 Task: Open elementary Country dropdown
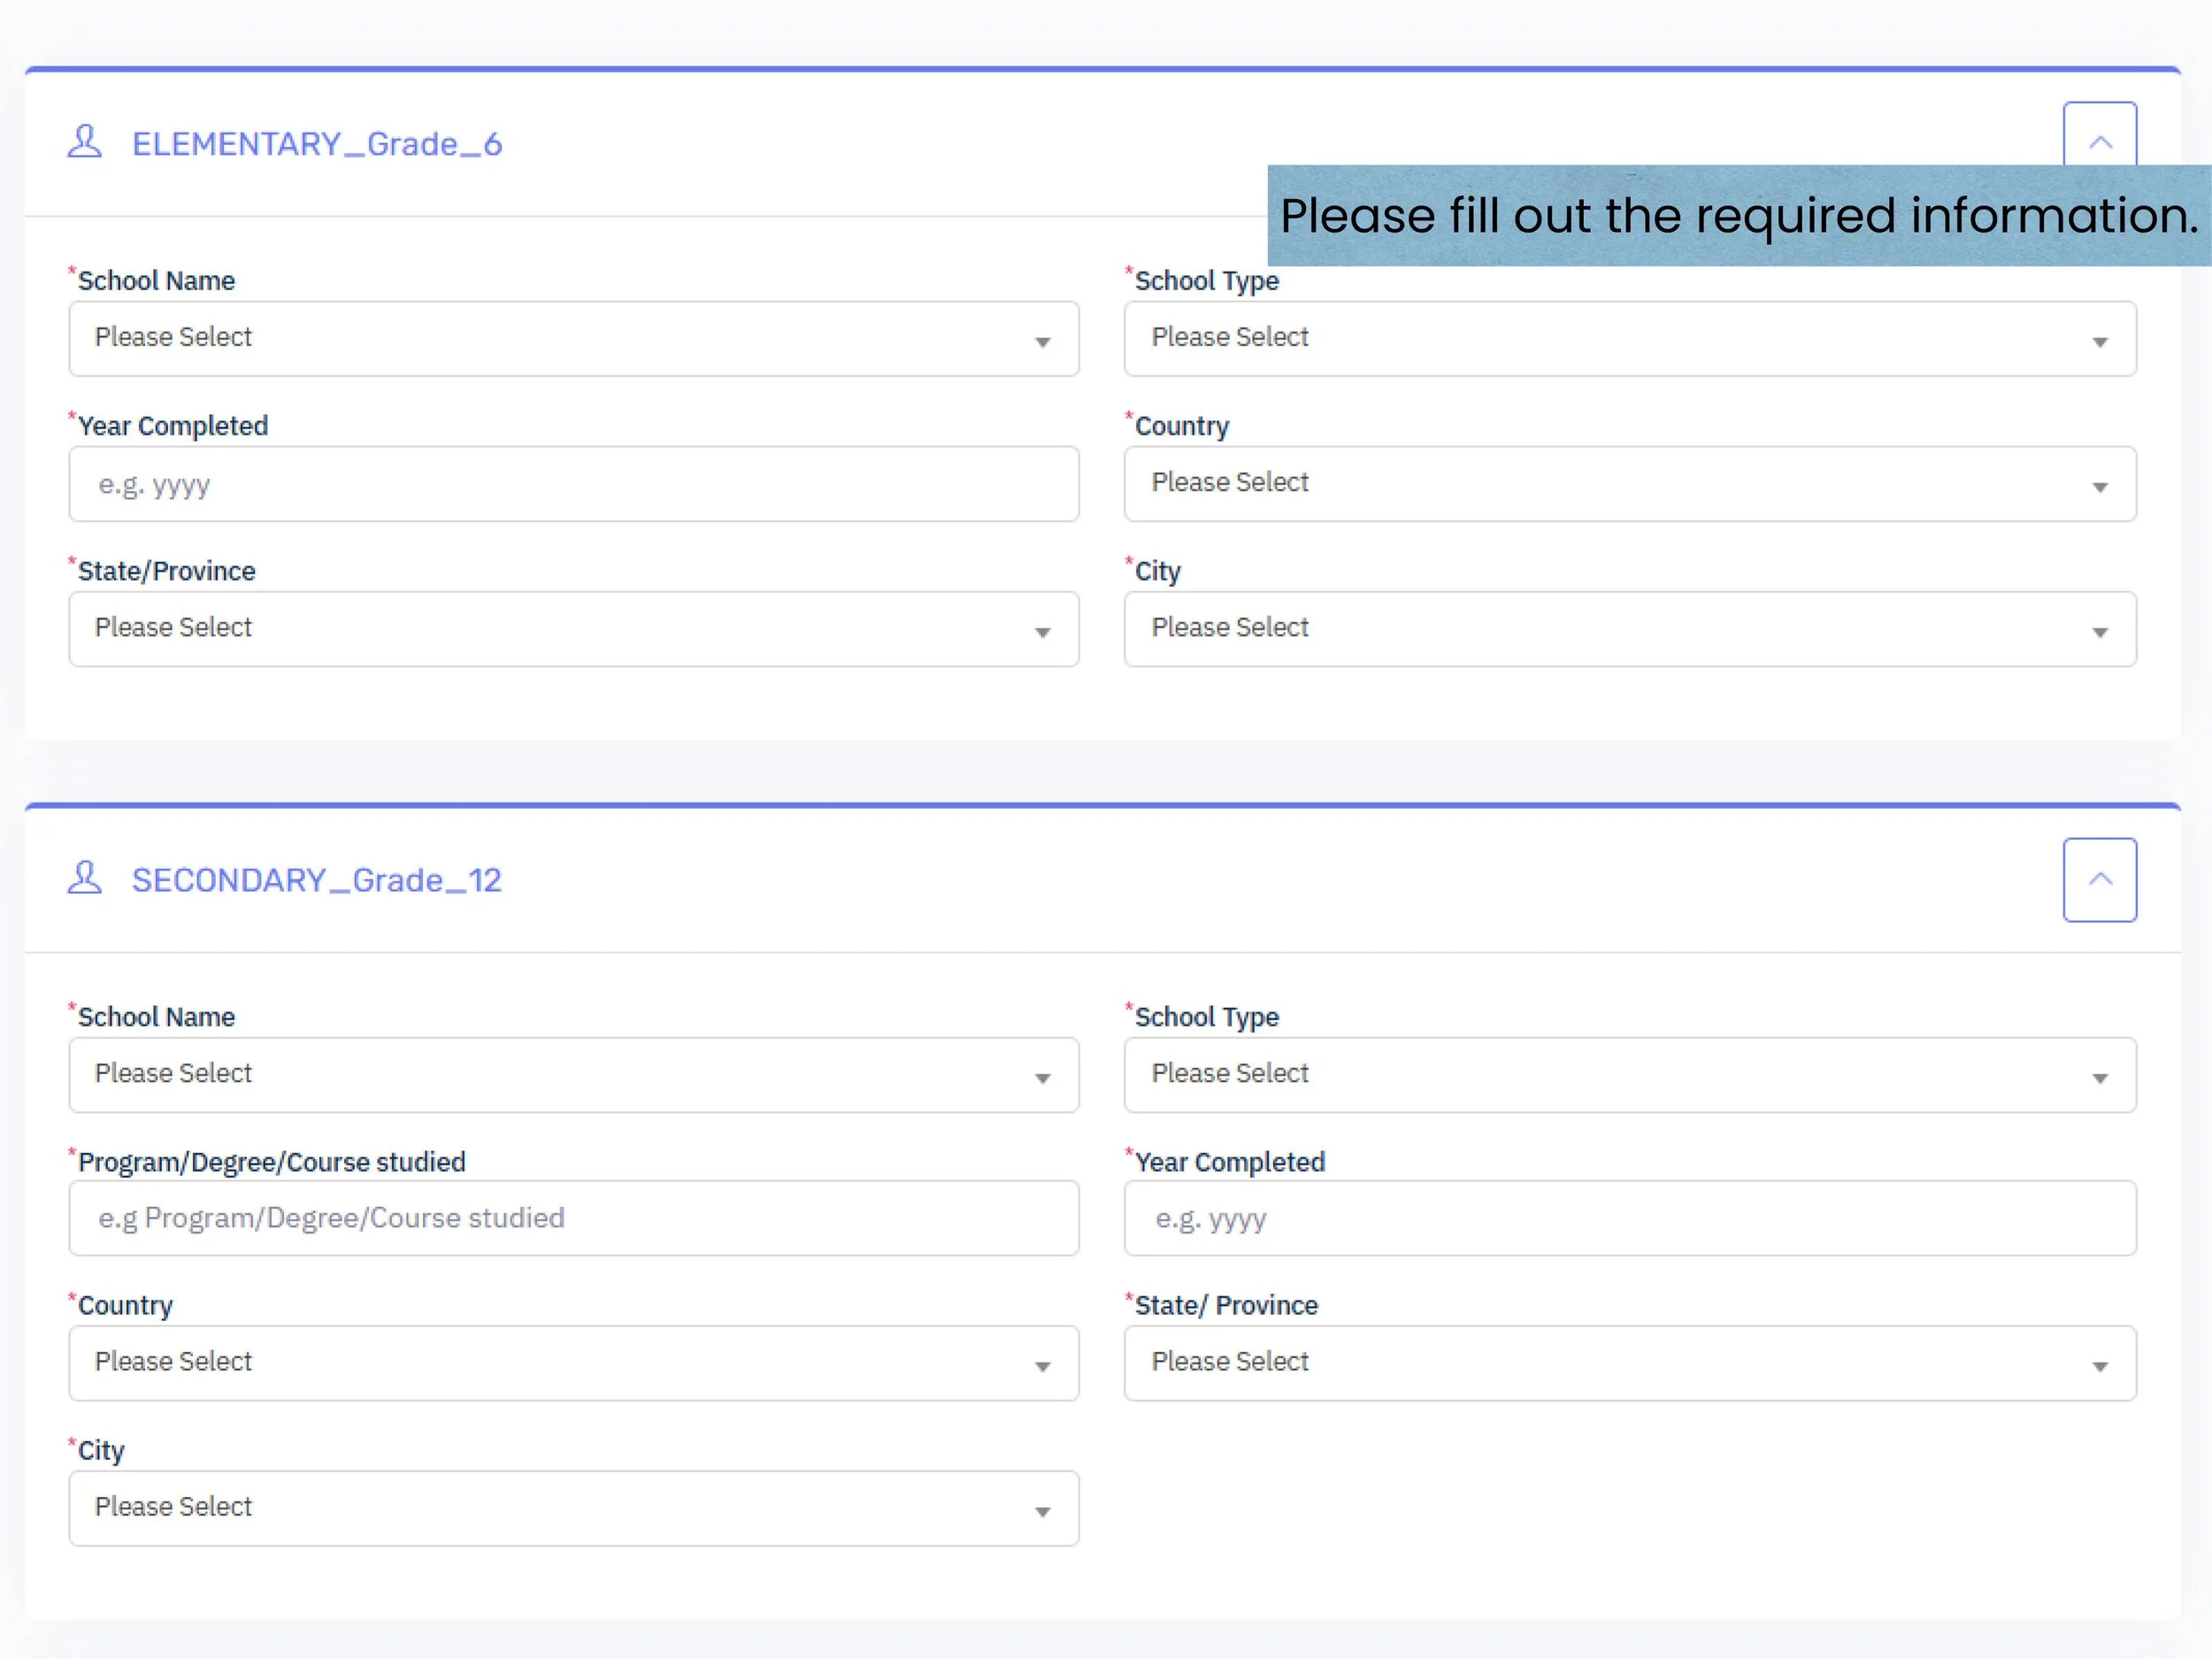[x=1629, y=484]
